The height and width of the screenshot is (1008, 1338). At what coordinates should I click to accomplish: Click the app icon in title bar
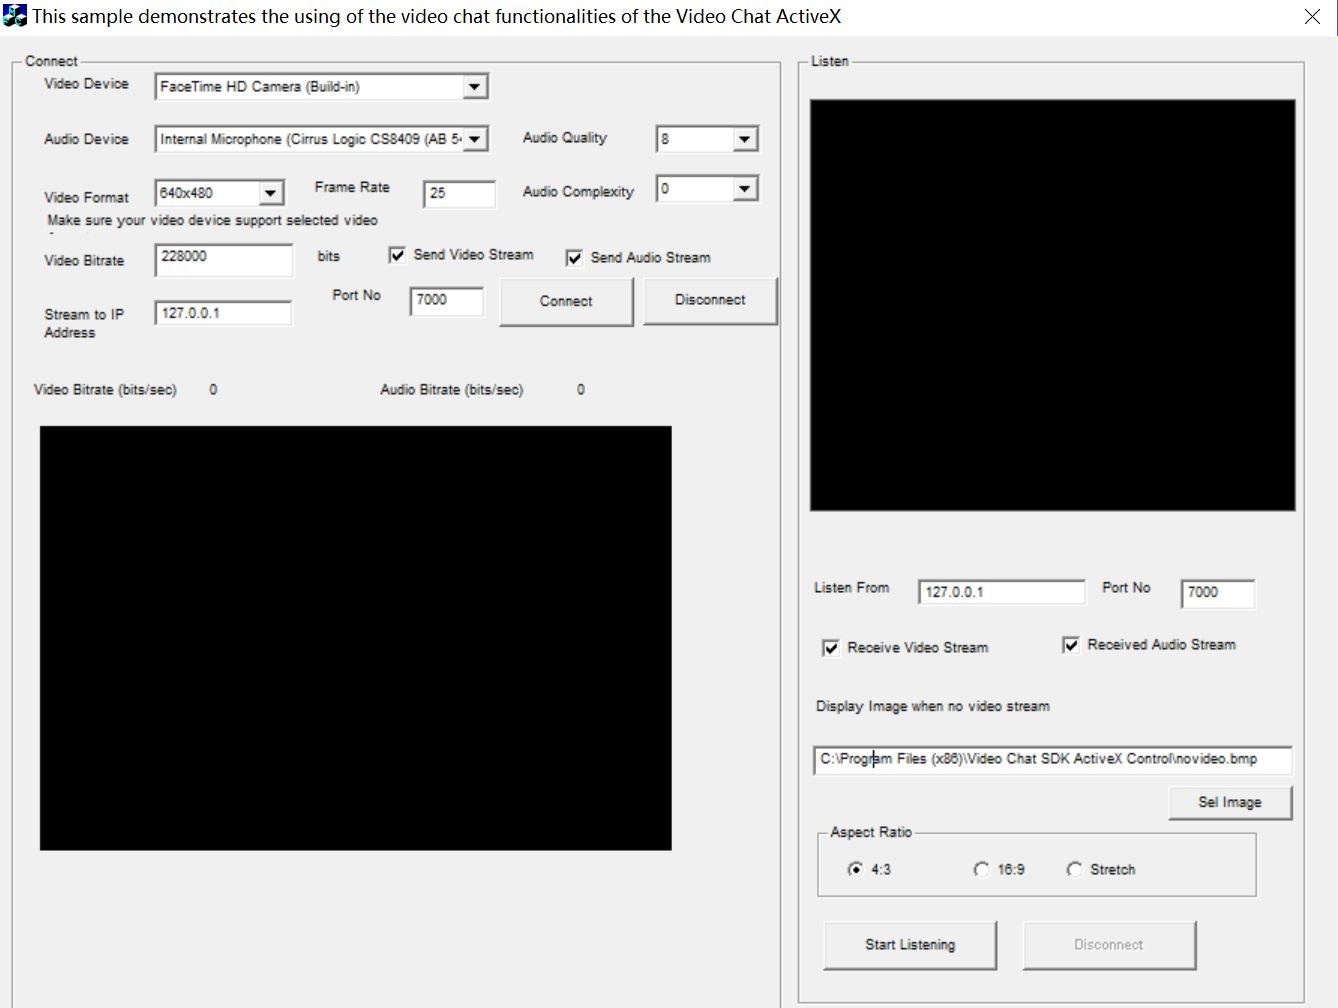point(15,16)
